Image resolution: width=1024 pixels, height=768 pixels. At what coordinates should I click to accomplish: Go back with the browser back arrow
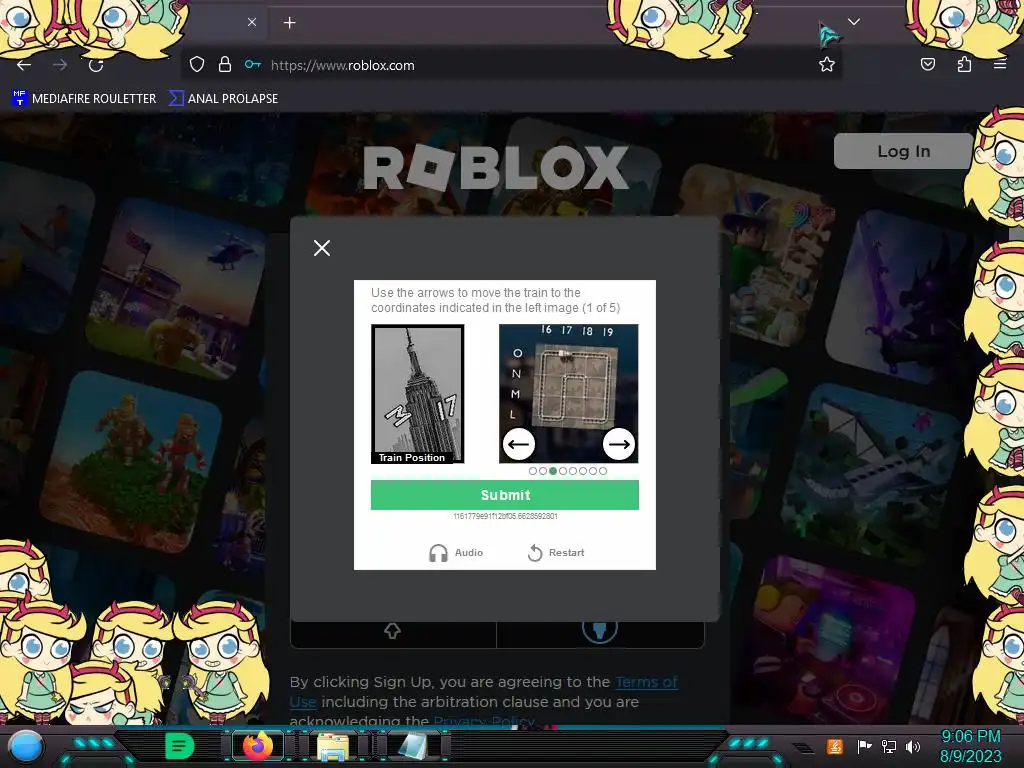click(x=24, y=65)
